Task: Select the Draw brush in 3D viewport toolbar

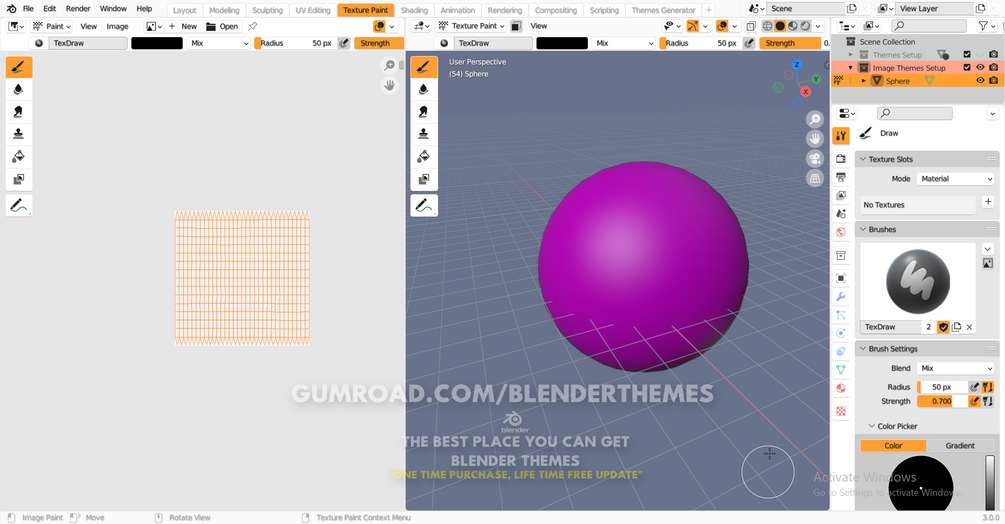Action: [424, 67]
